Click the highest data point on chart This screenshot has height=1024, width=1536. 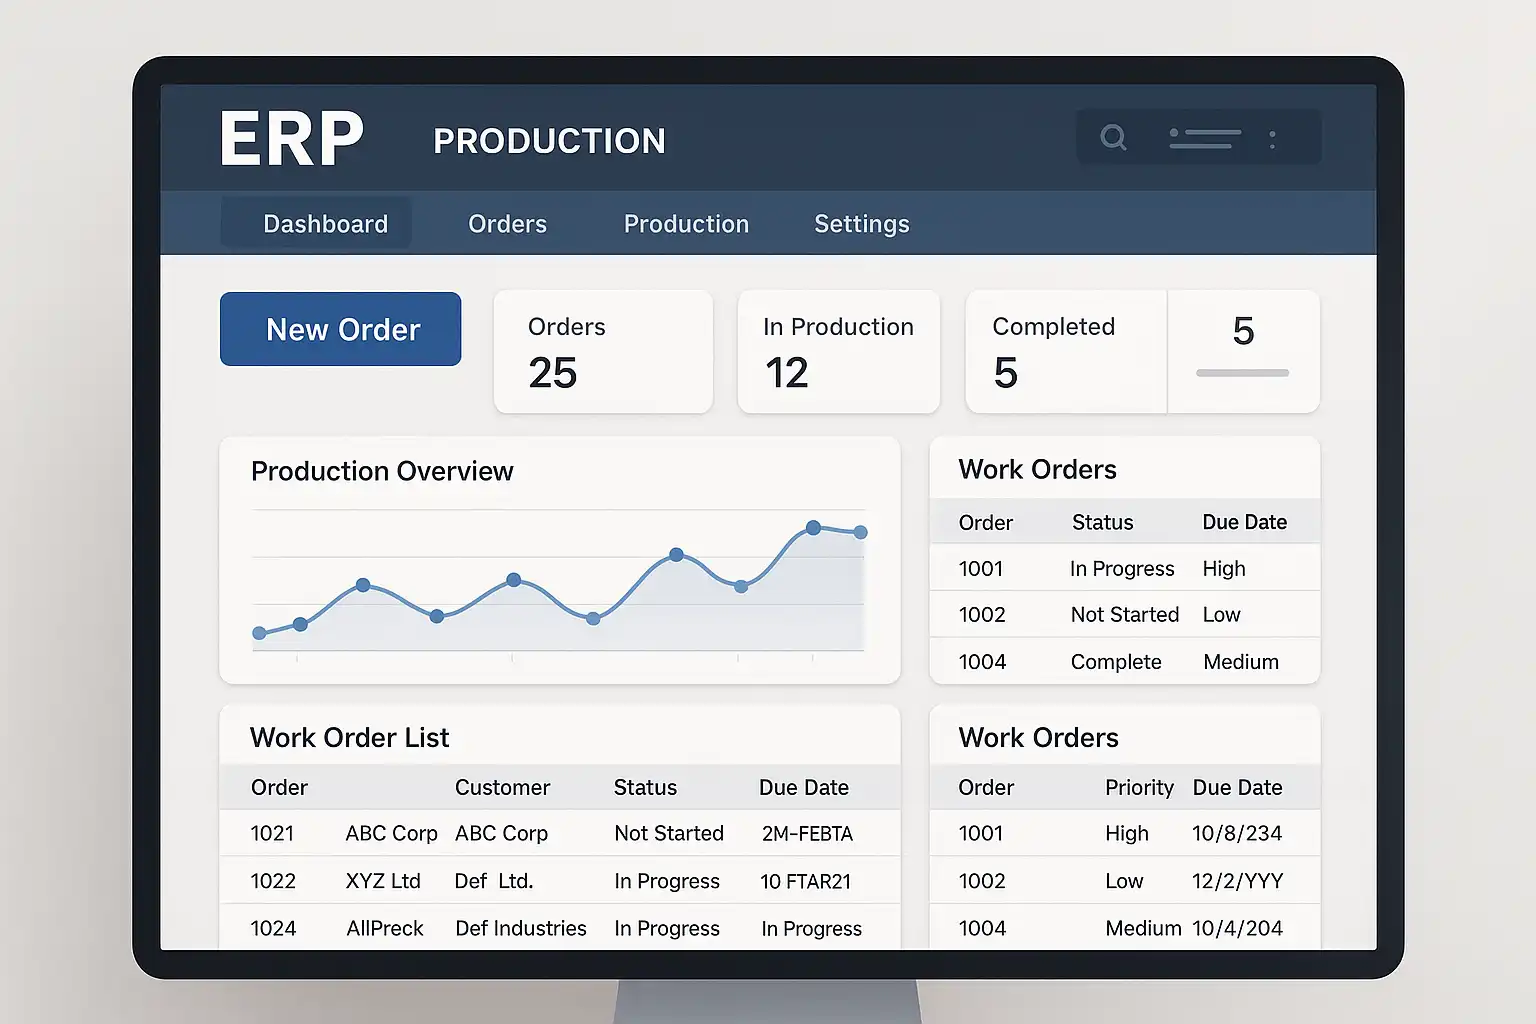pos(813,527)
